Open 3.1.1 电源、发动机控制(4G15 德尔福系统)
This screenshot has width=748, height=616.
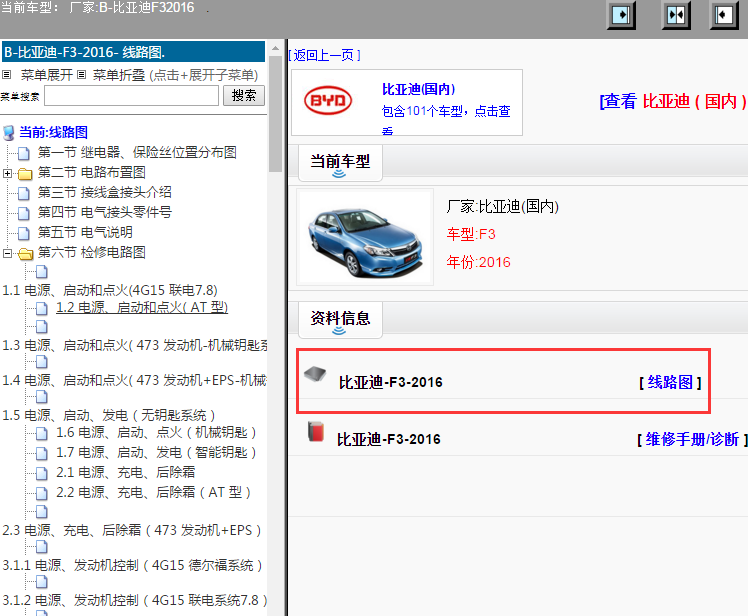pos(133,565)
